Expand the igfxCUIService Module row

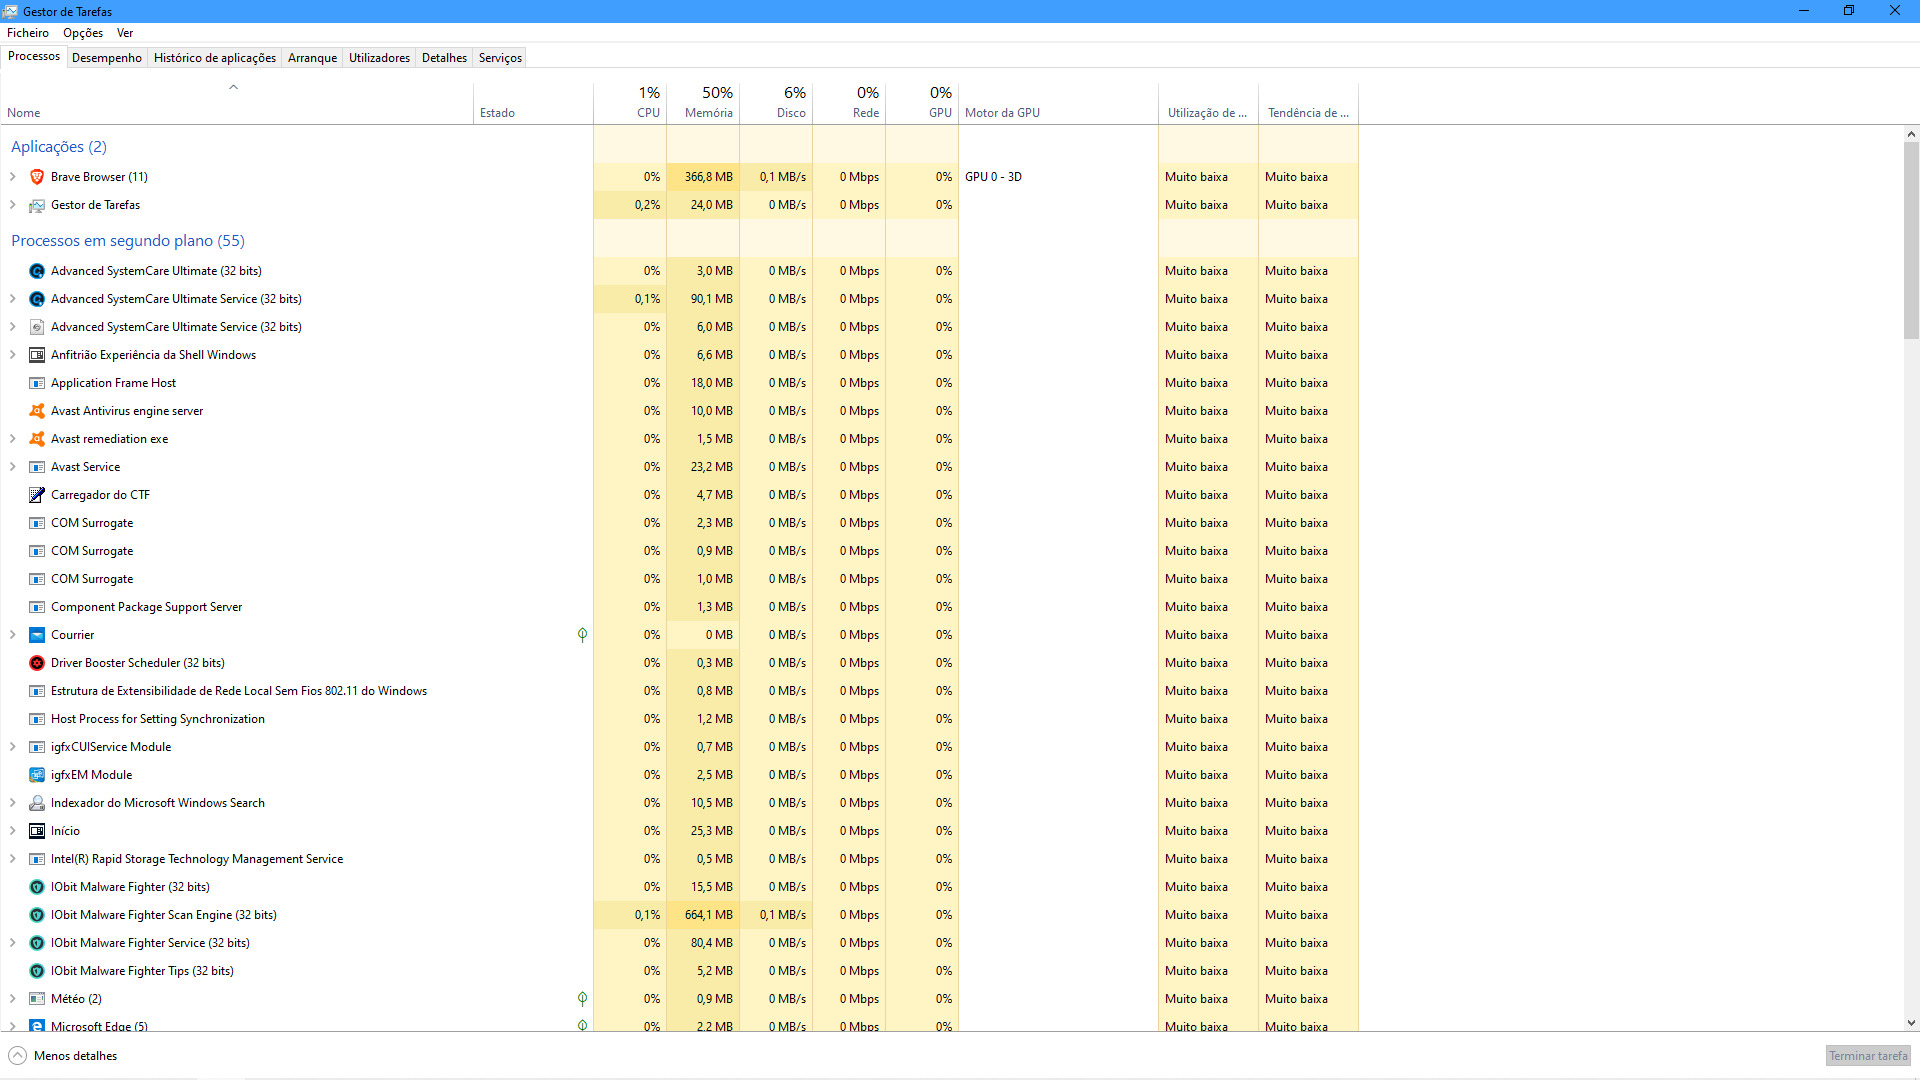pos(13,747)
